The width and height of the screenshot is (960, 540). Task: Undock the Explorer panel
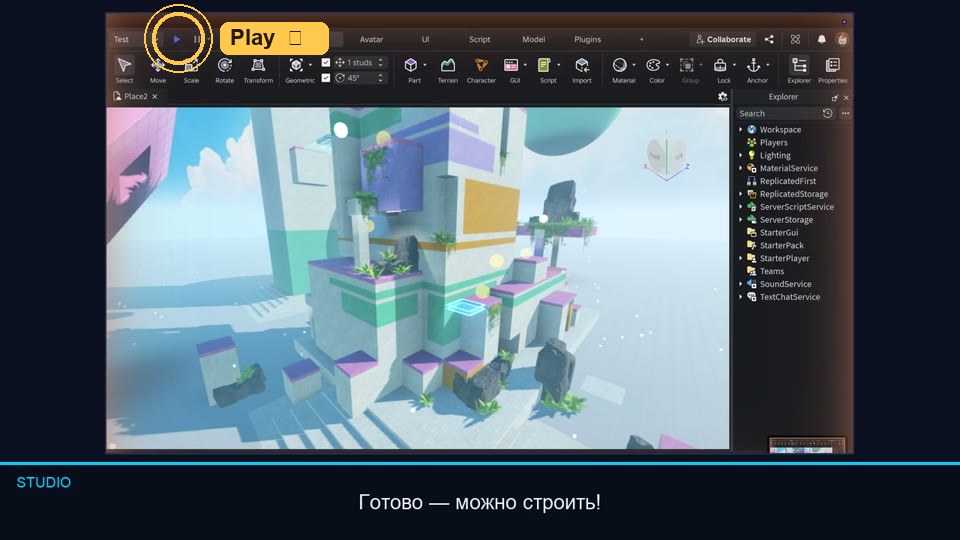click(x=834, y=97)
